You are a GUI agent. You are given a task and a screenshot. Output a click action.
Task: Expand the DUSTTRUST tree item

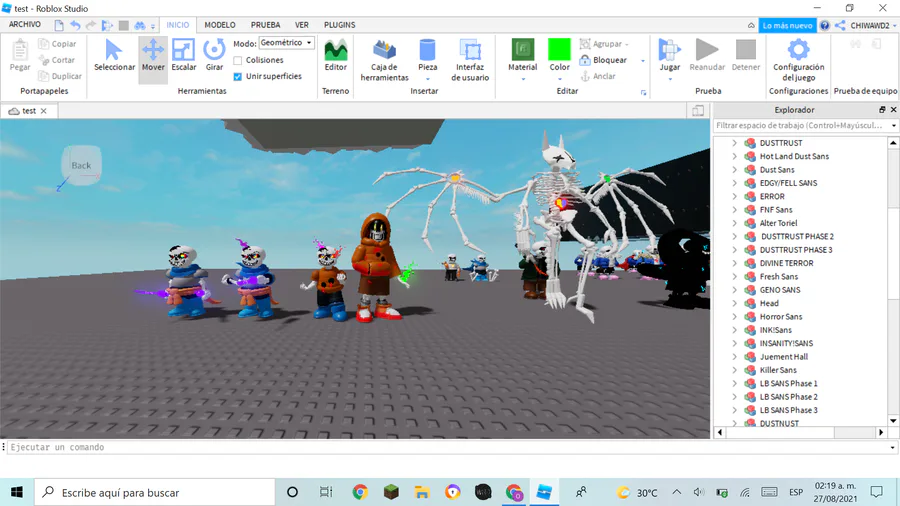734,143
